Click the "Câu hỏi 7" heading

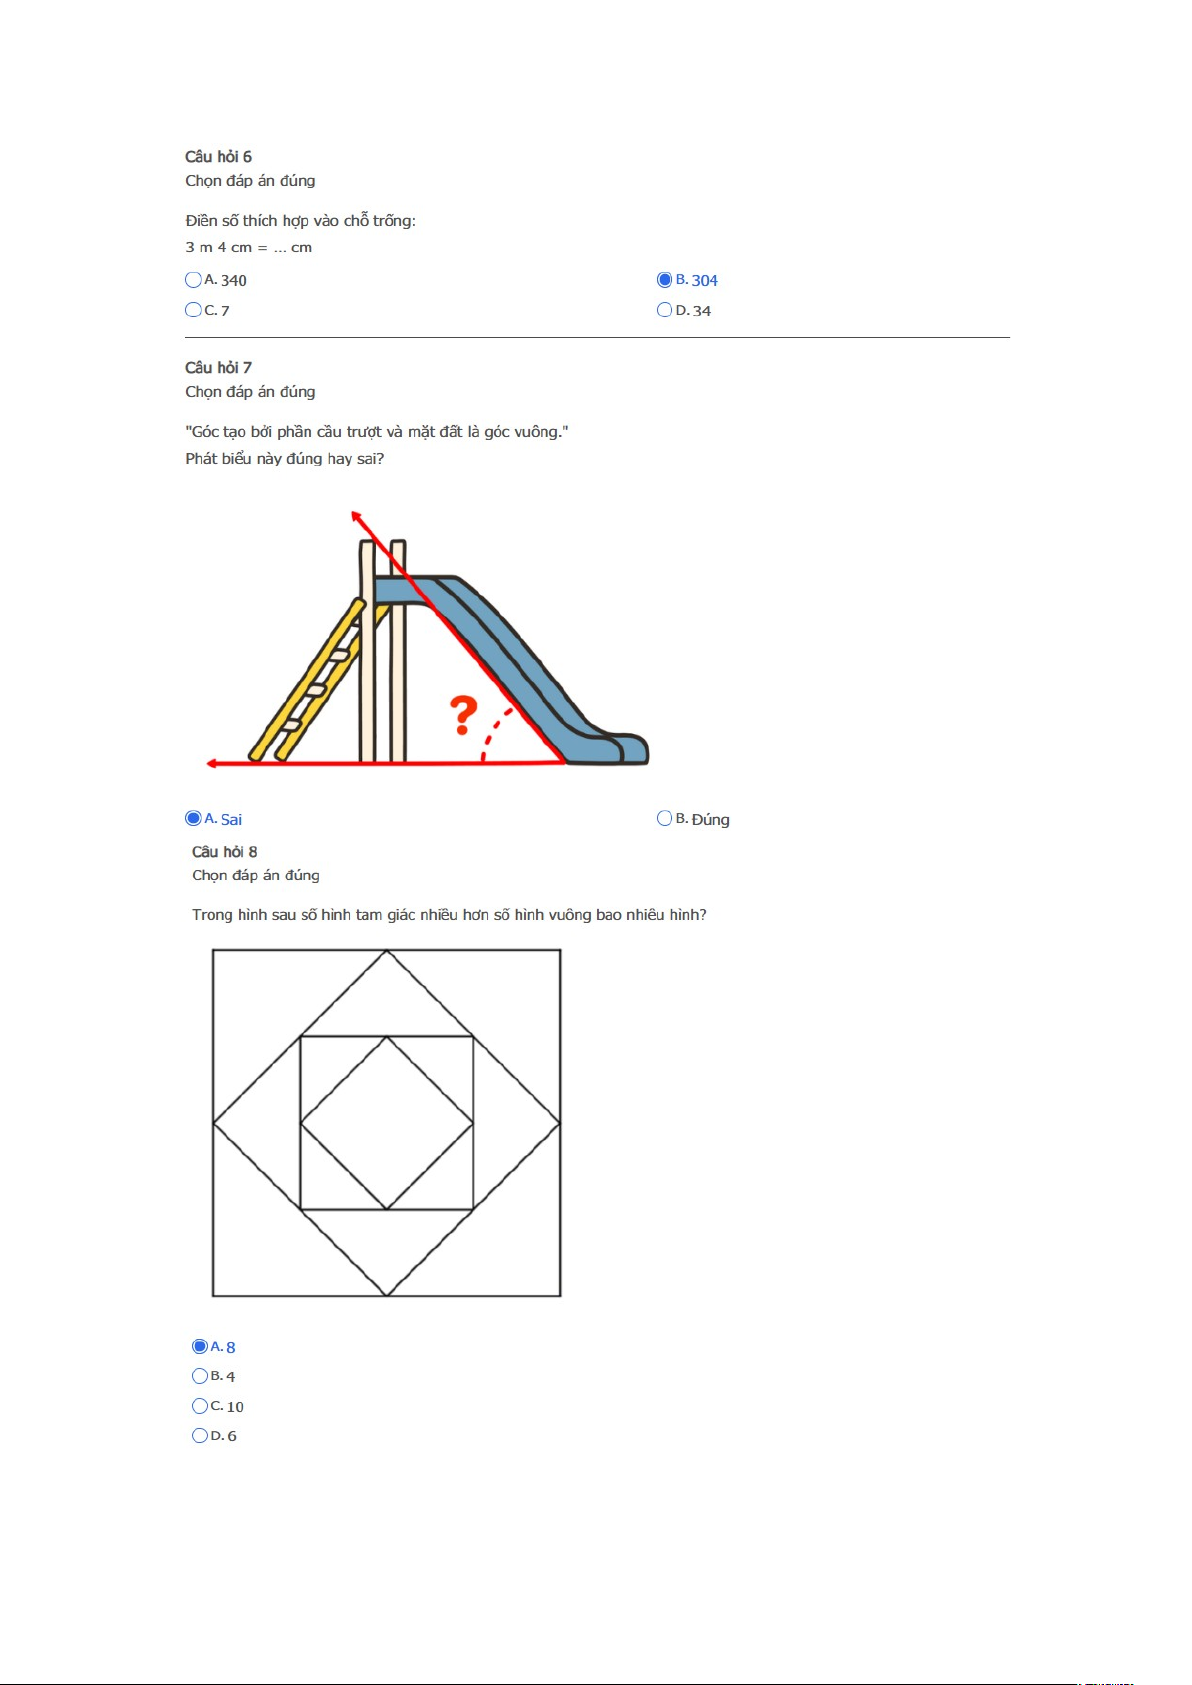point(218,368)
